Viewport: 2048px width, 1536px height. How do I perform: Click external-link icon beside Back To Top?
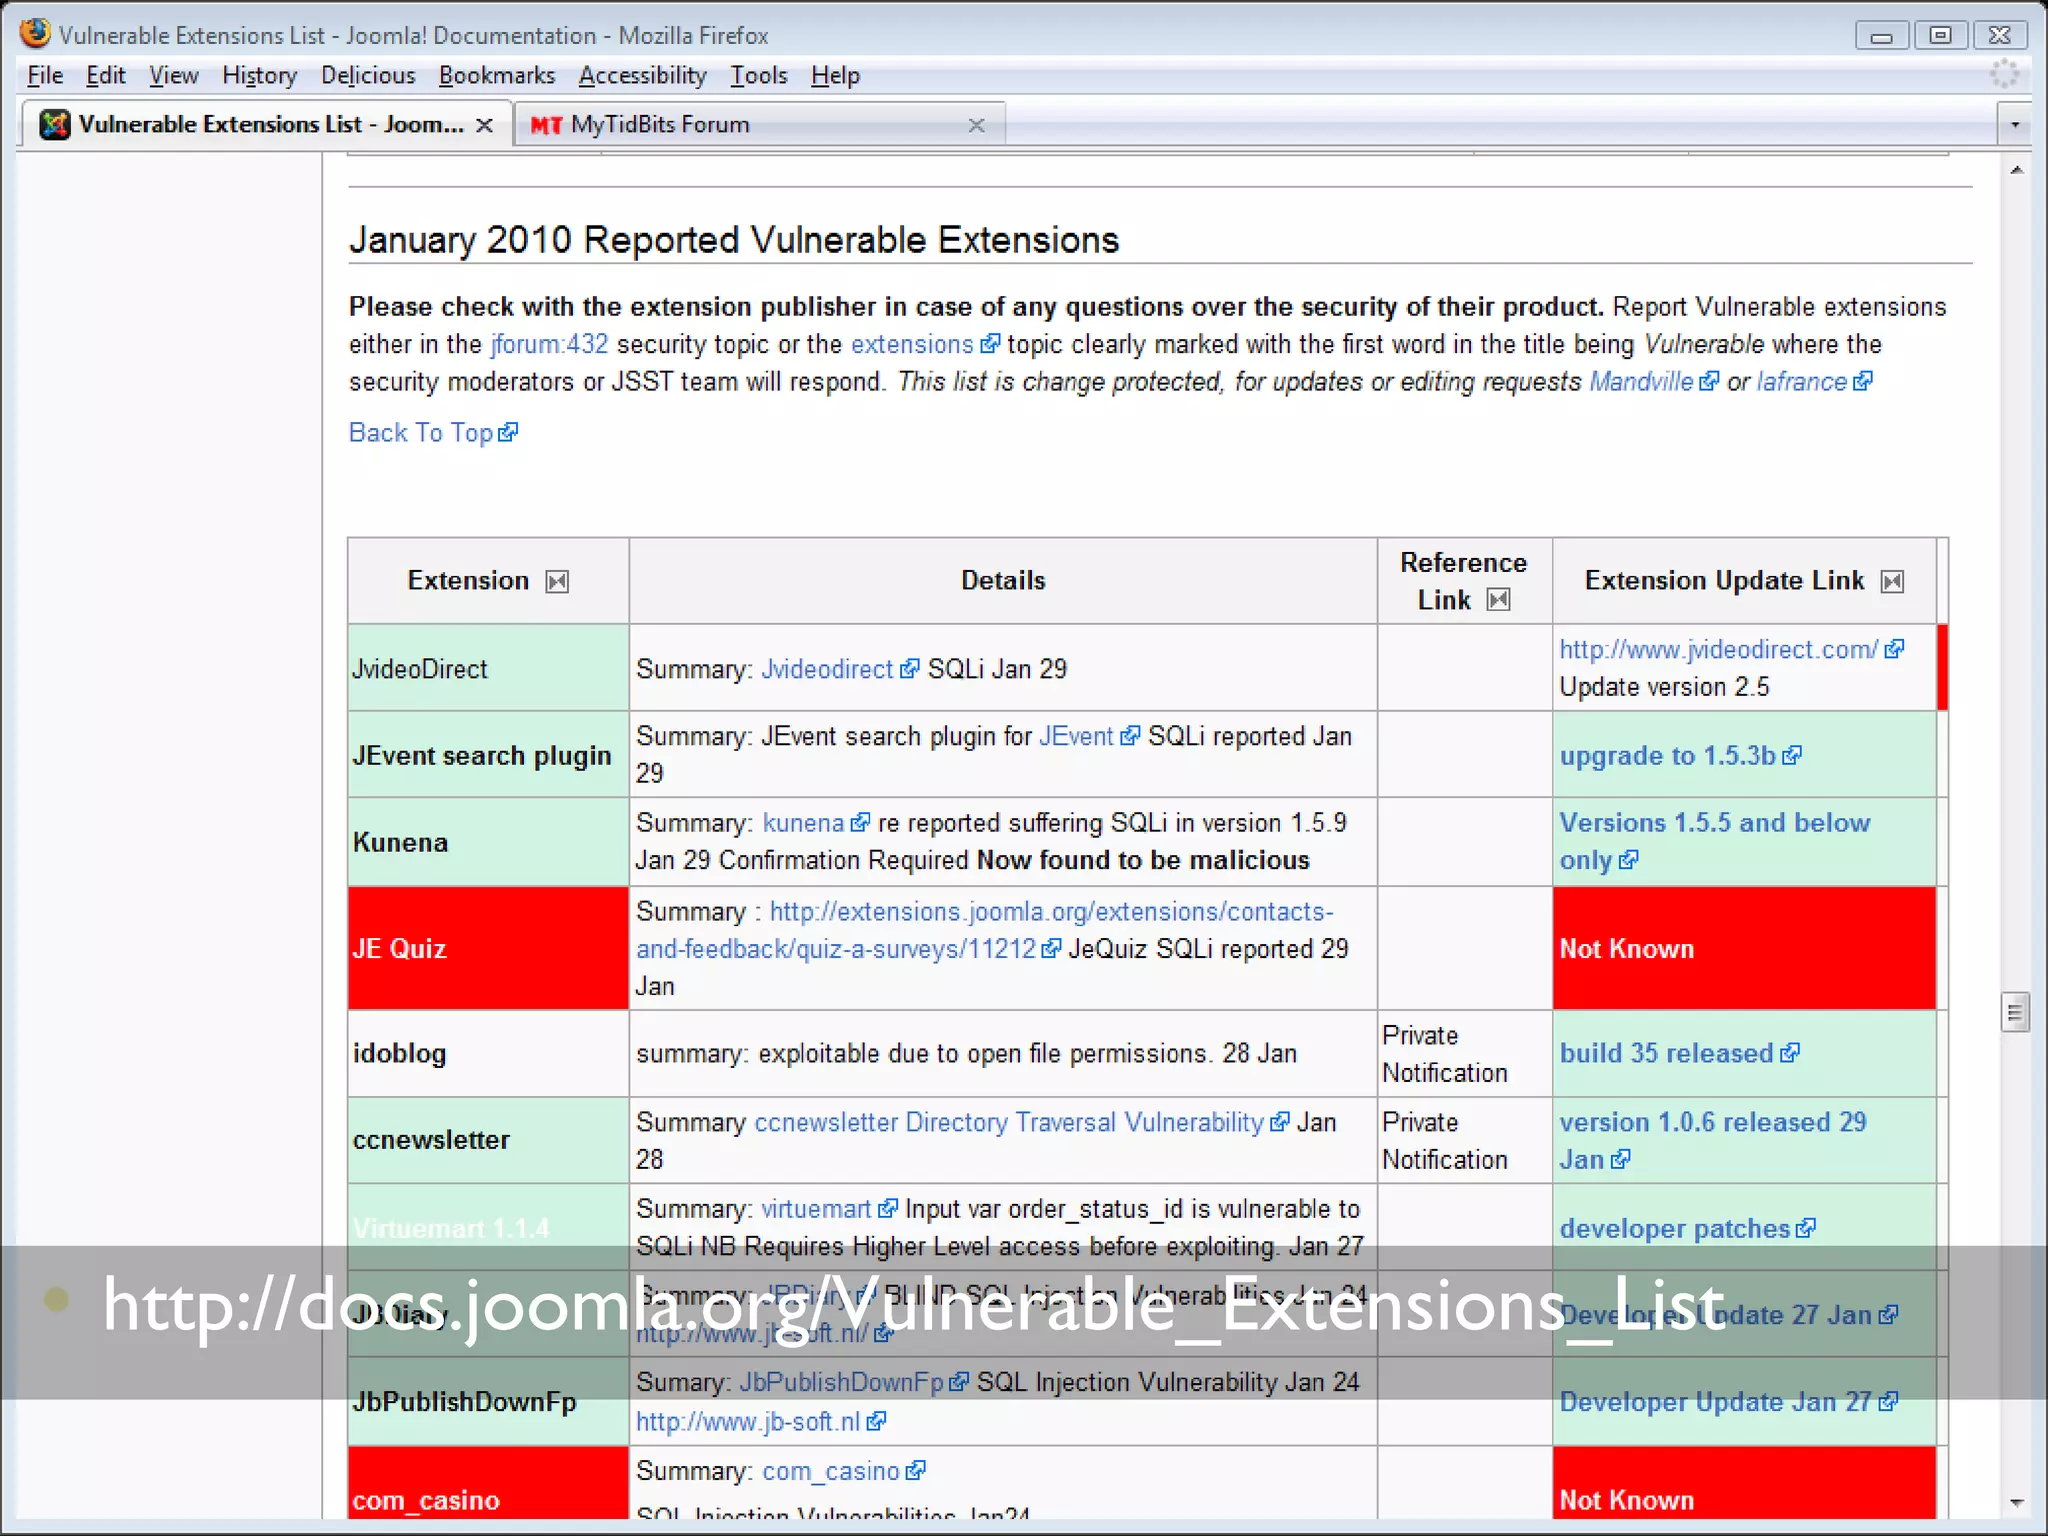point(508,433)
